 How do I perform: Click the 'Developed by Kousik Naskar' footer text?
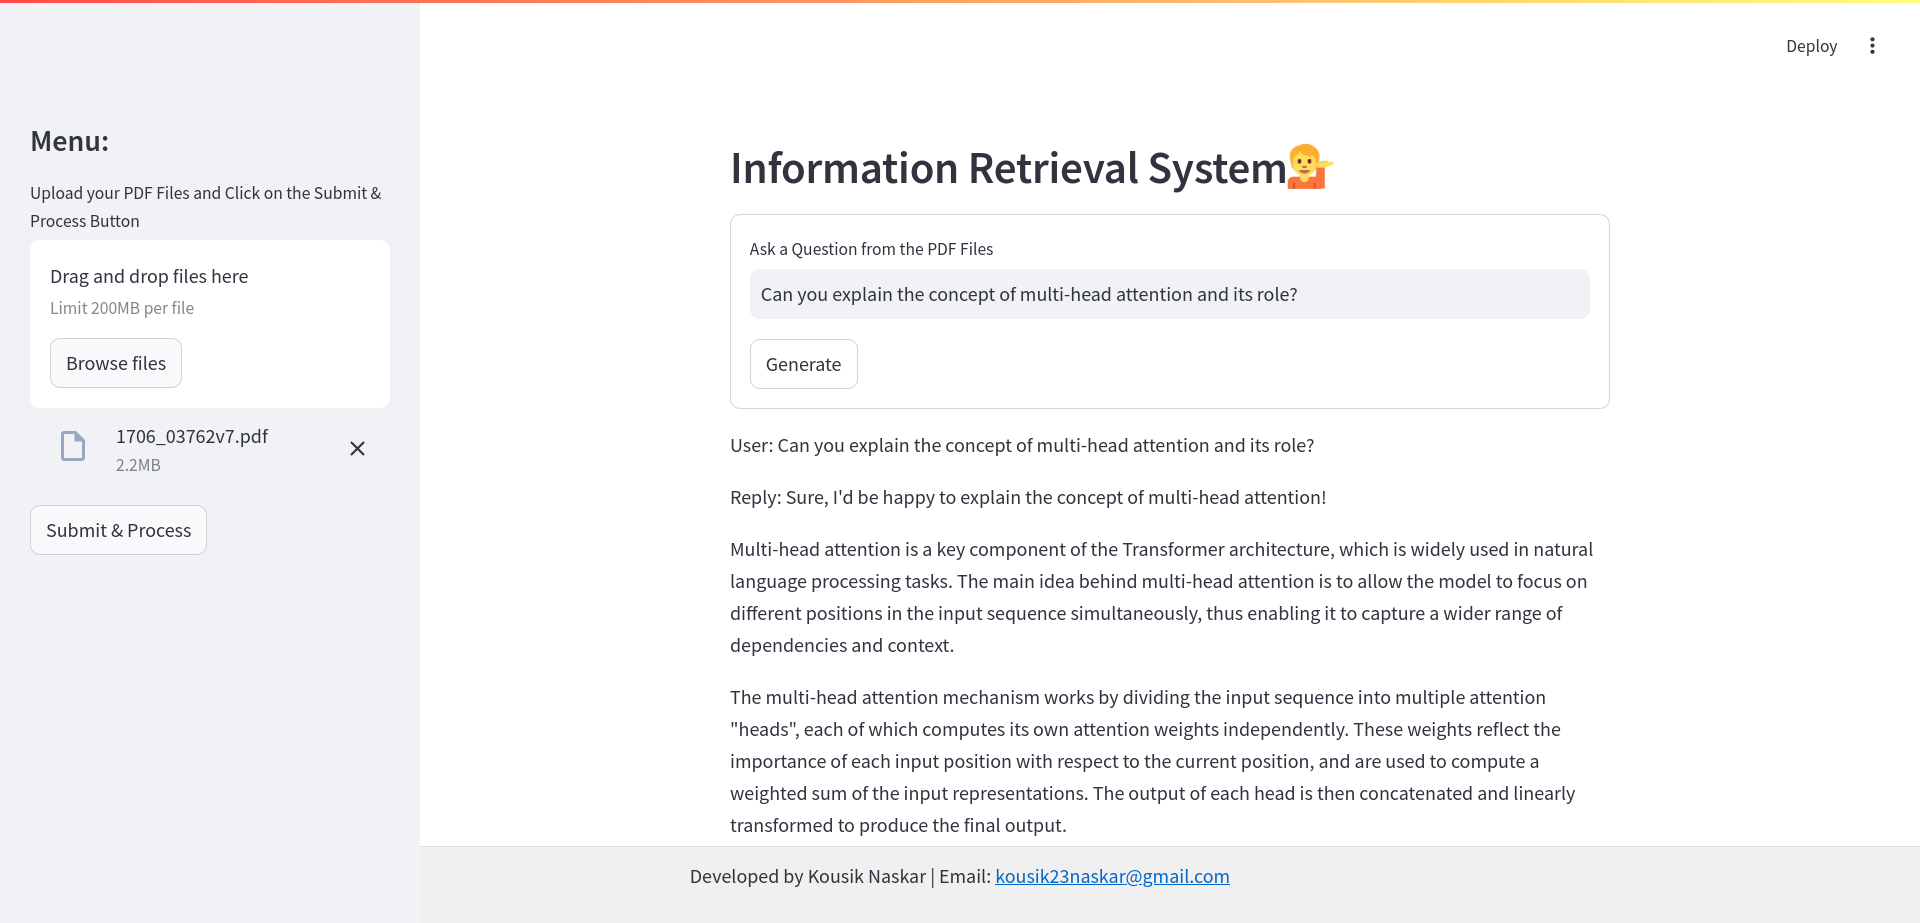click(807, 876)
